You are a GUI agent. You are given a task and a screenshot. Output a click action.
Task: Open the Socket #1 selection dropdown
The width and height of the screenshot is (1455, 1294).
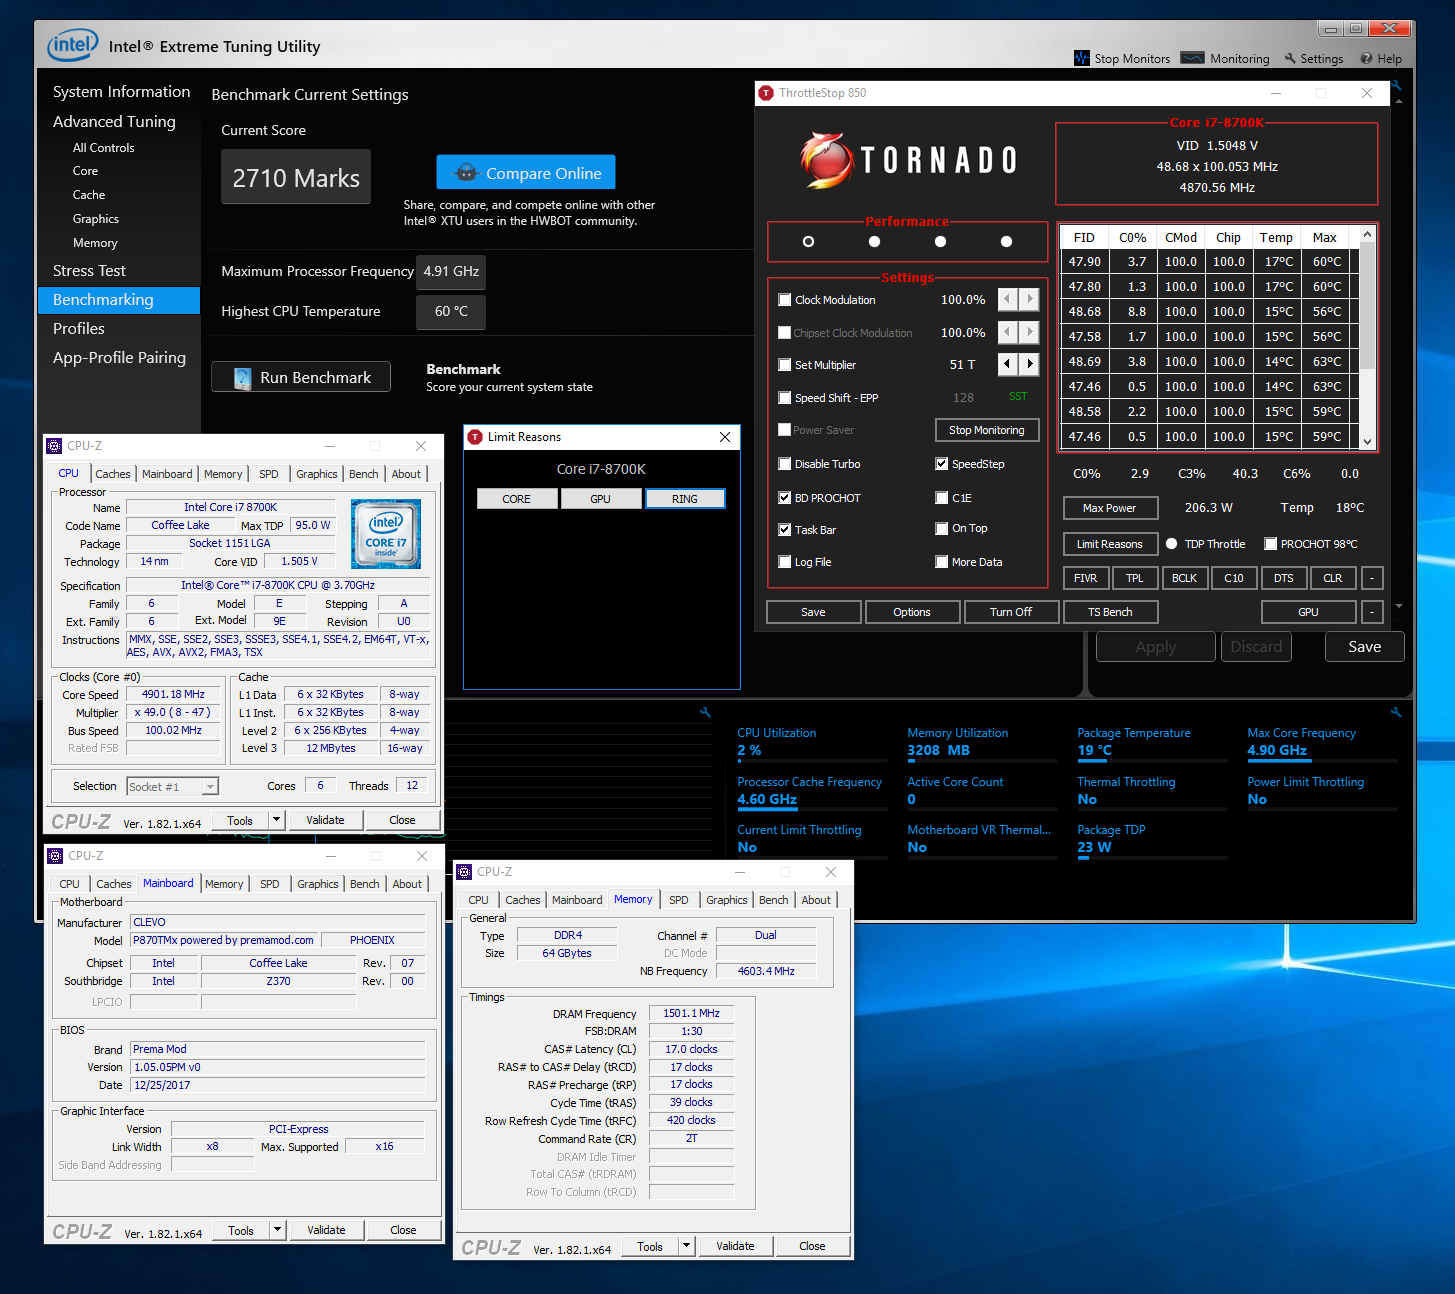(210, 787)
